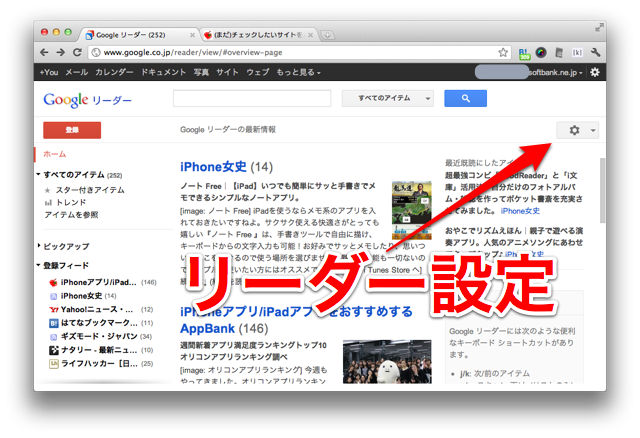The image size is (640, 438).
Task: Close the Google リーダー (252) tab
Action: (x=192, y=35)
